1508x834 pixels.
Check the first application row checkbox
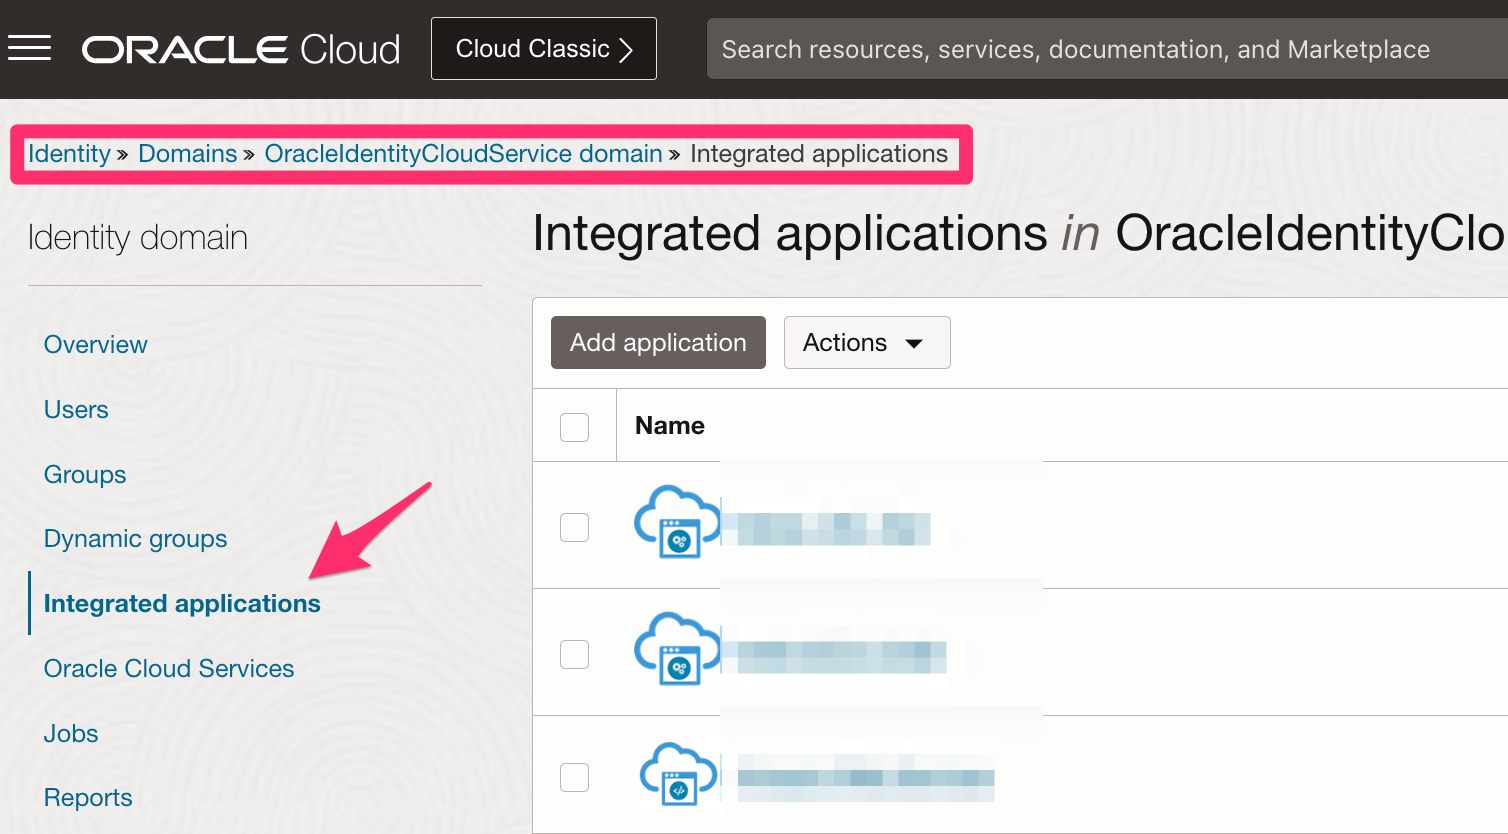pyautogui.click(x=574, y=527)
